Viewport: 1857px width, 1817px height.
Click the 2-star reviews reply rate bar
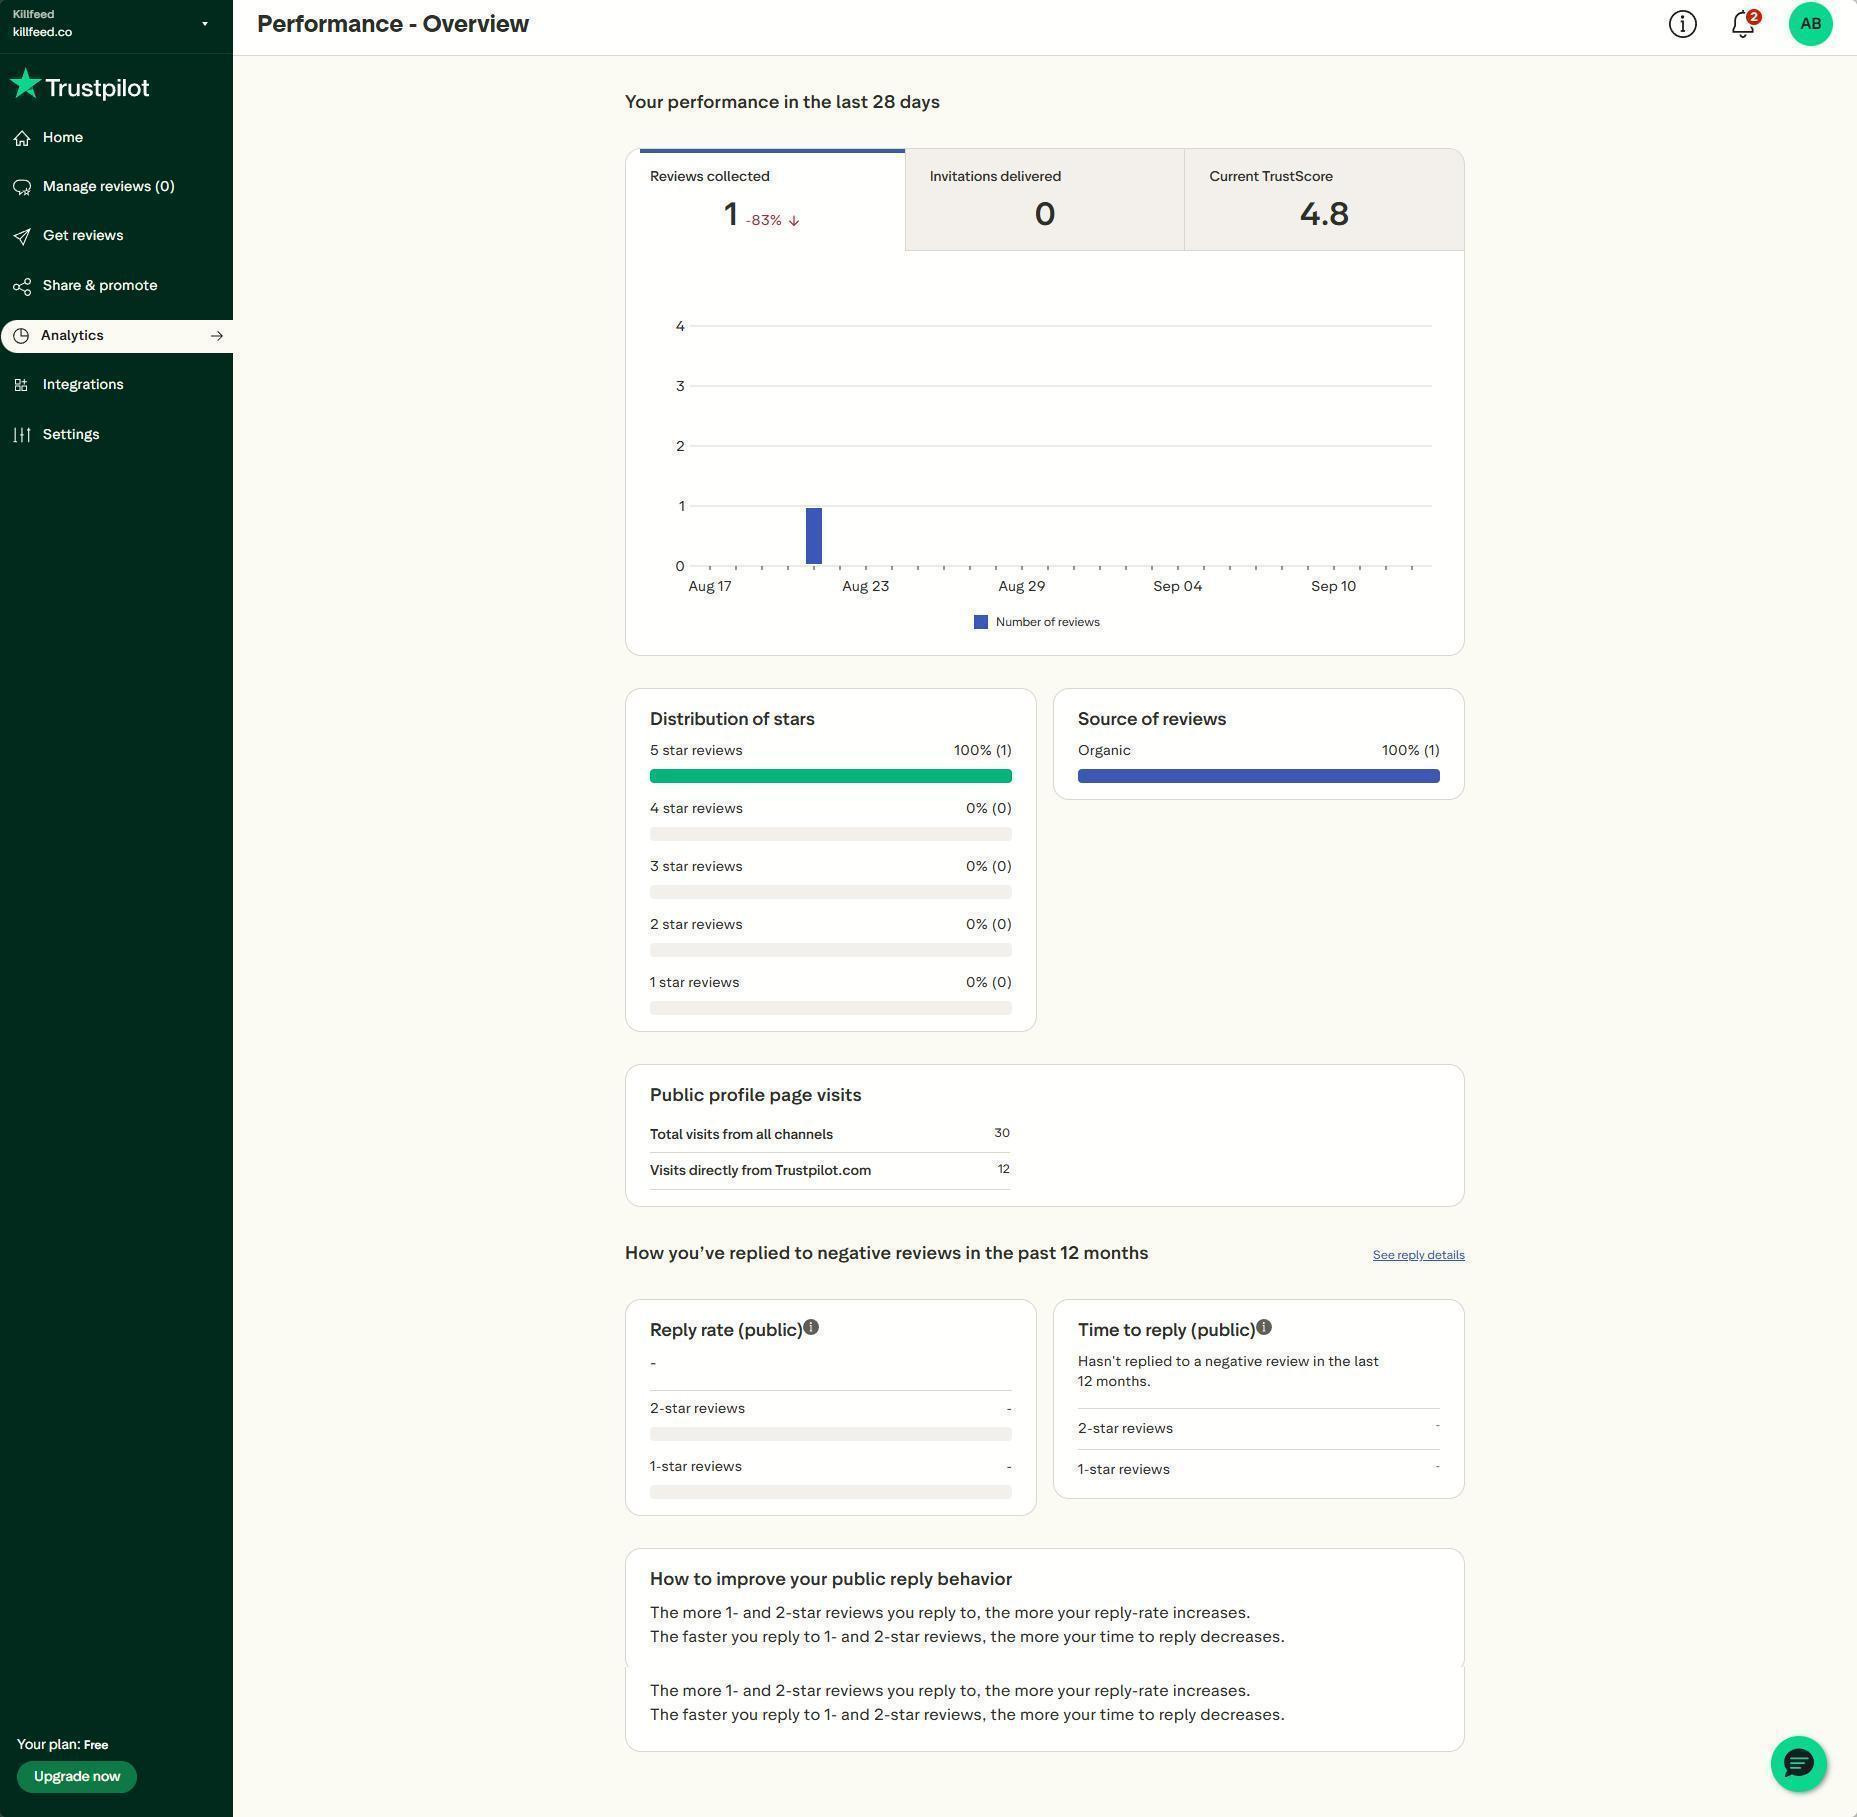[831, 1434]
